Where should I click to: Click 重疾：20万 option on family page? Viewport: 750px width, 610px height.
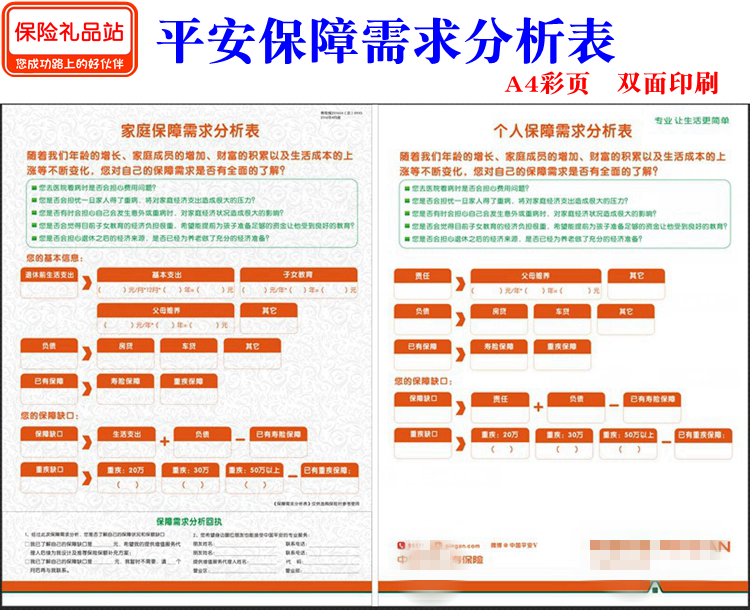[126, 478]
